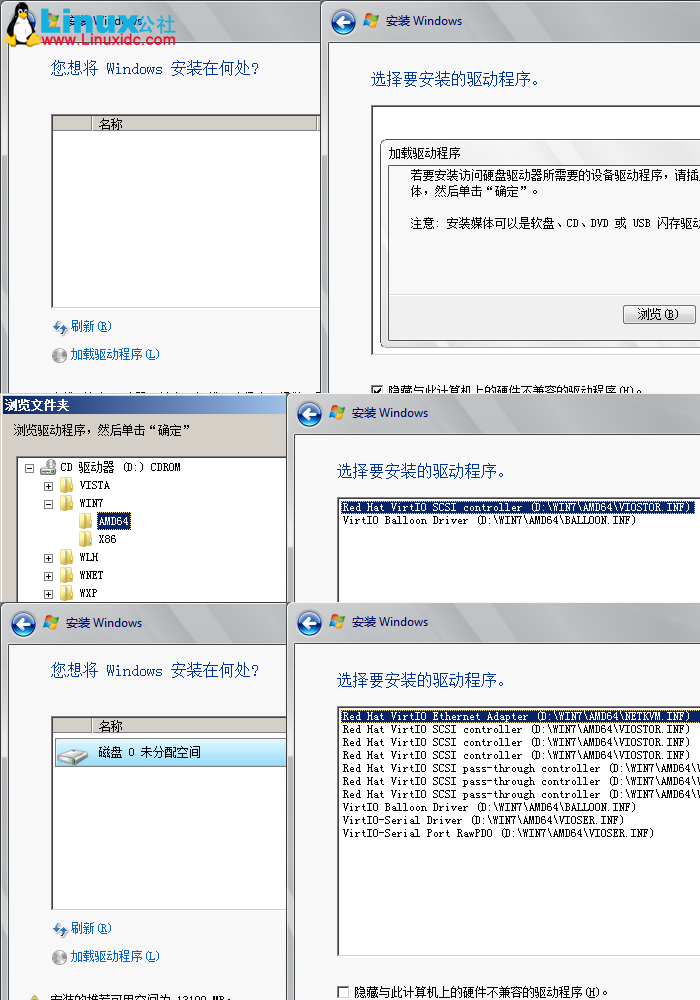Click the CD drive (D:) CDROM icon
700x1000 pixels.
48,467
